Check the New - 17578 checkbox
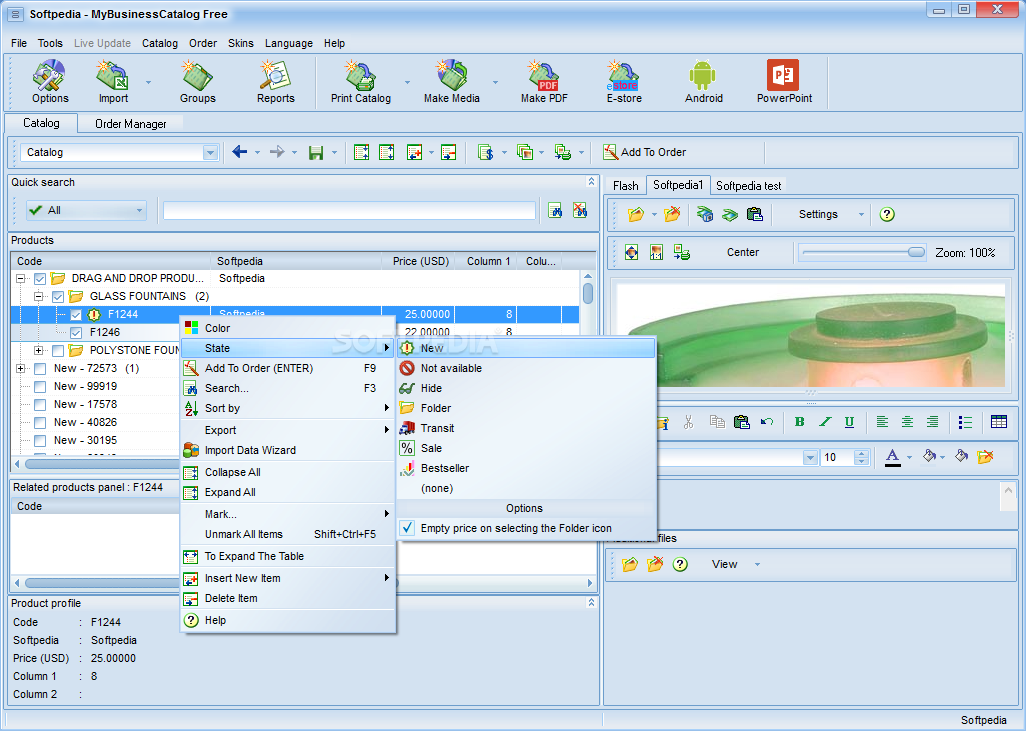This screenshot has width=1026, height=731. point(40,404)
